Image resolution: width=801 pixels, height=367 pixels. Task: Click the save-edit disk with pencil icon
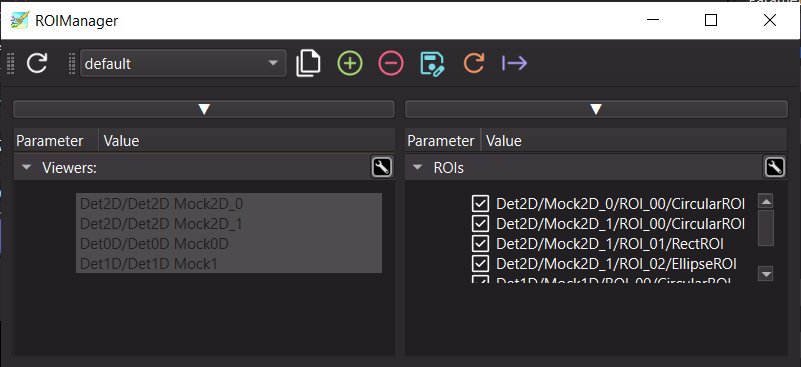tap(432, 63)
